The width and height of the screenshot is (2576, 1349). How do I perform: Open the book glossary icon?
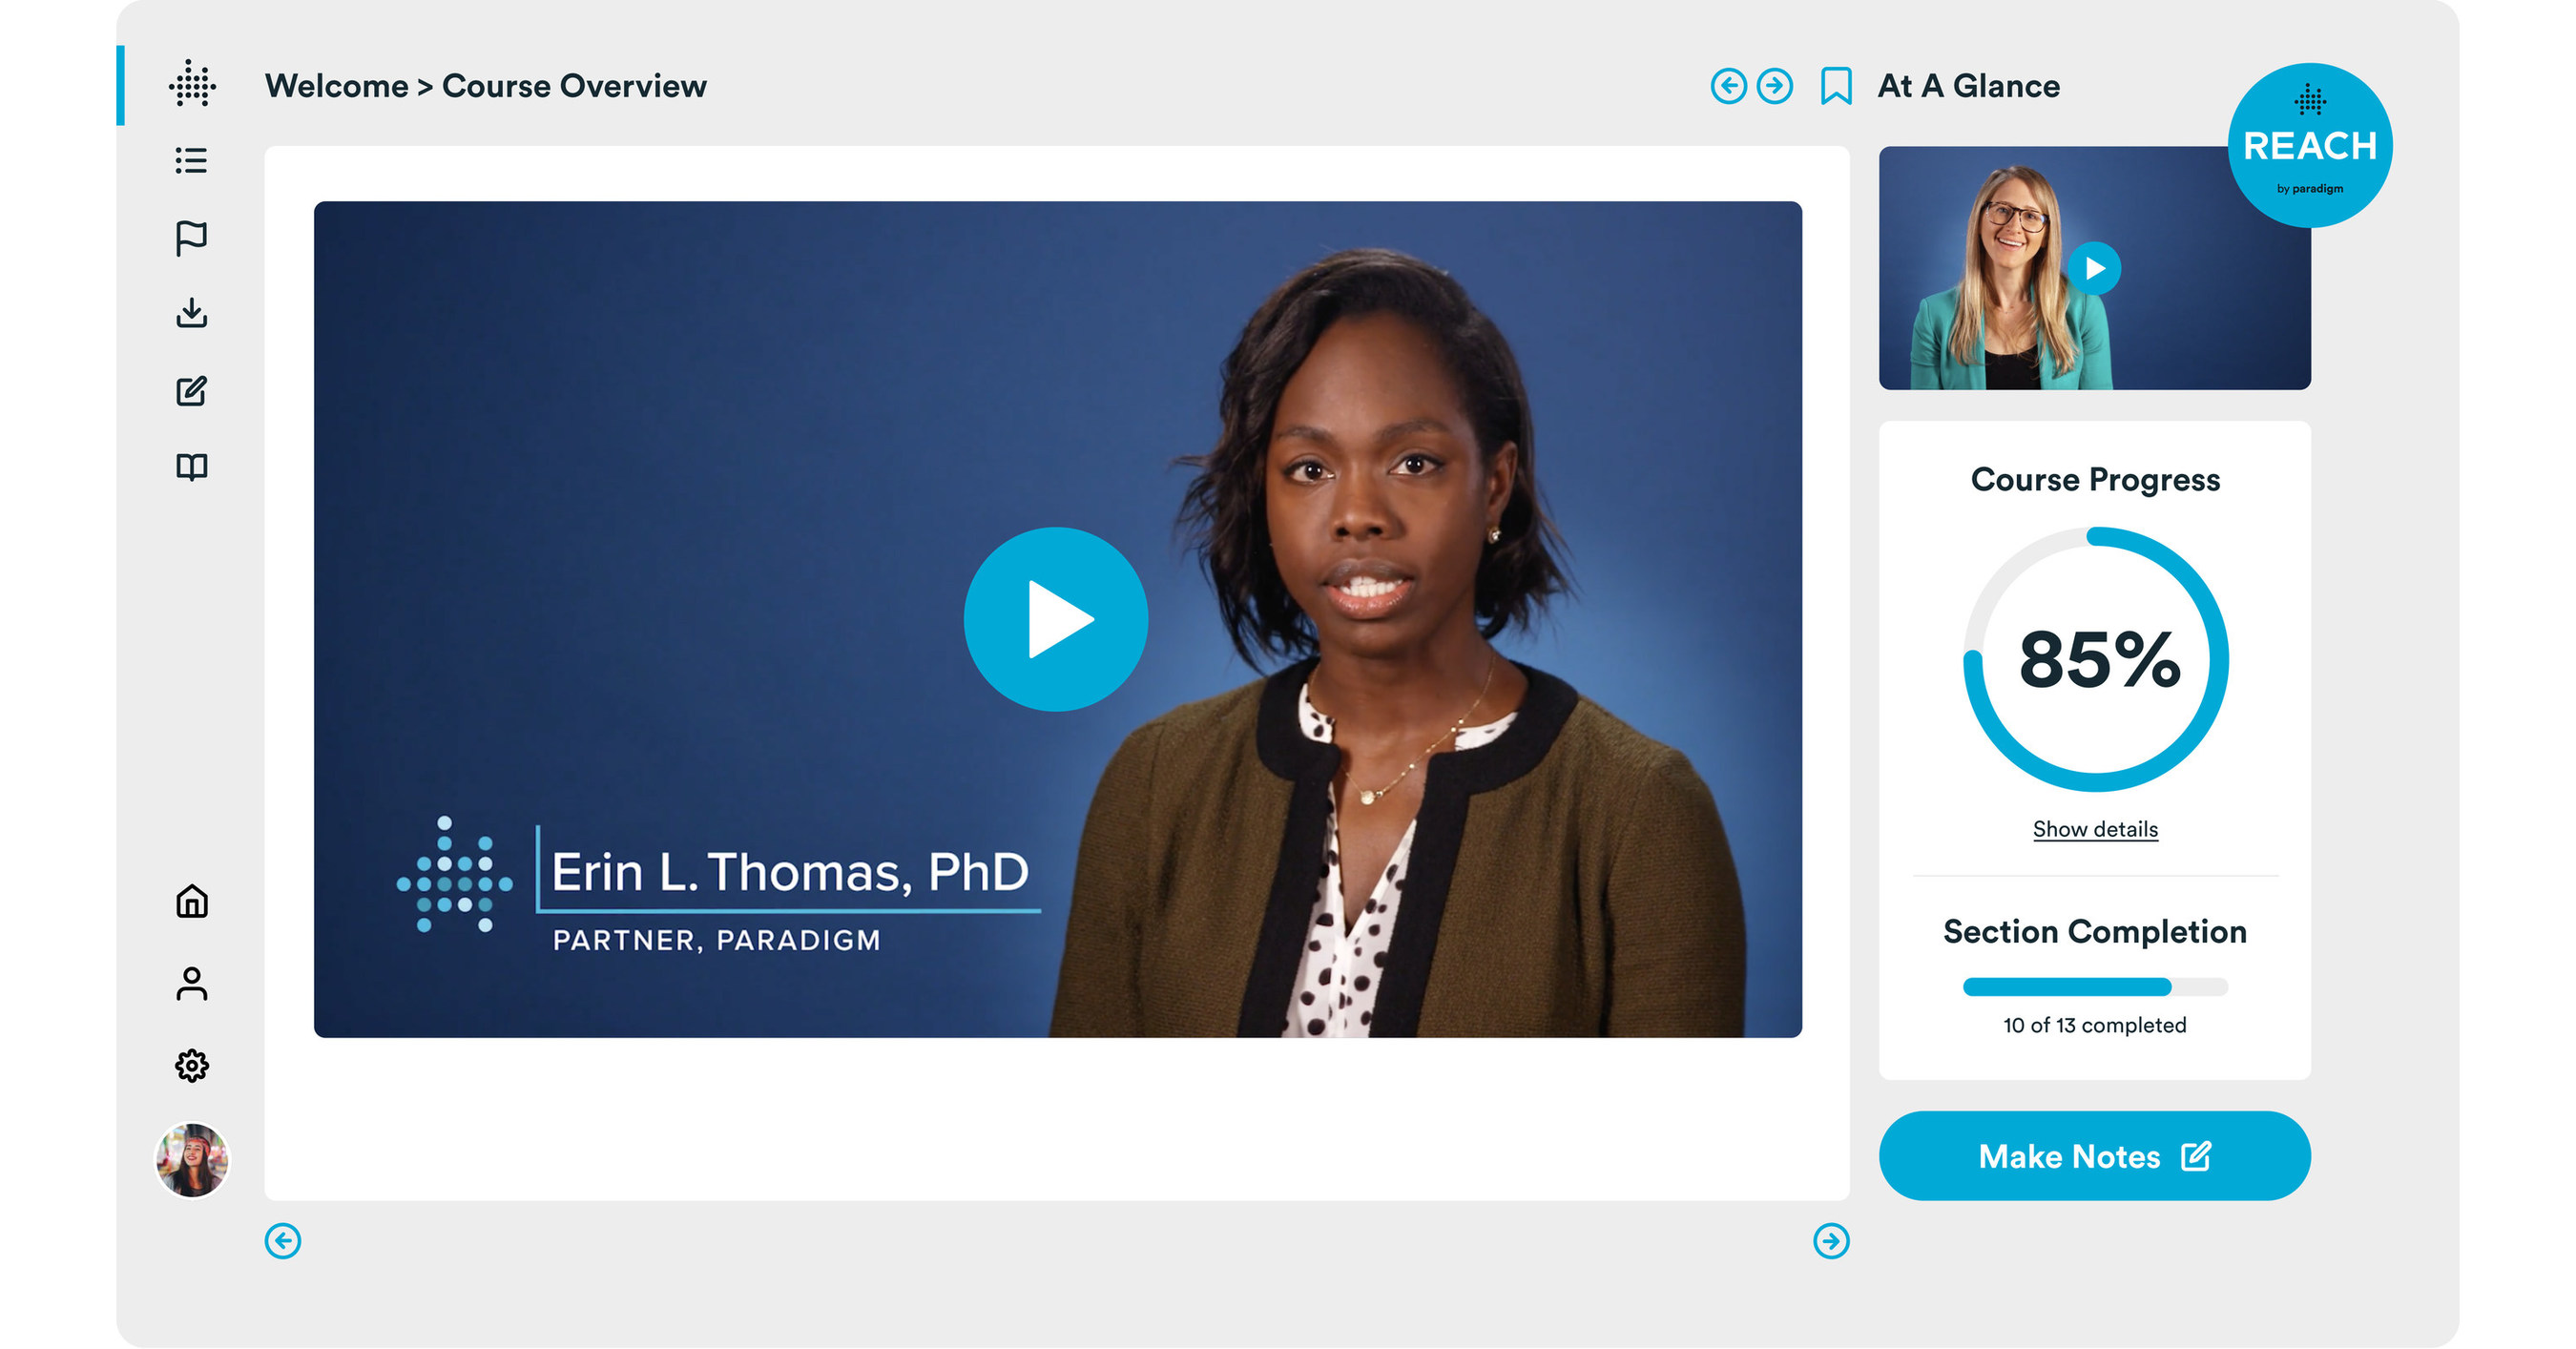pos(191,467)
